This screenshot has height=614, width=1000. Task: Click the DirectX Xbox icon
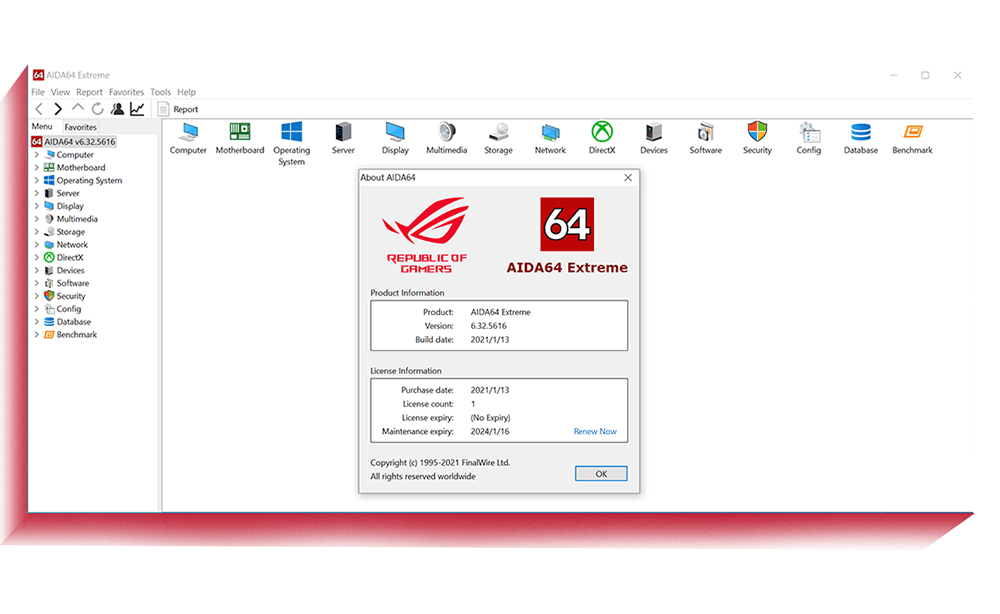tap(602, 133)
